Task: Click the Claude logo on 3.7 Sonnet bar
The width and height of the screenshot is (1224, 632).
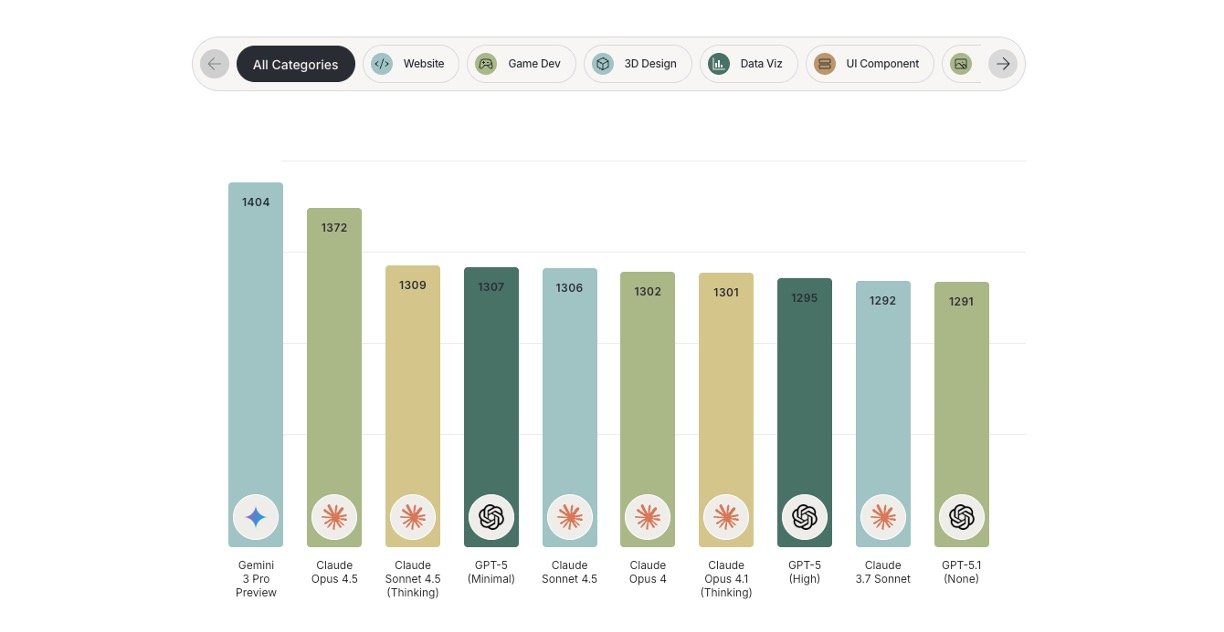Action: [883, 517]
